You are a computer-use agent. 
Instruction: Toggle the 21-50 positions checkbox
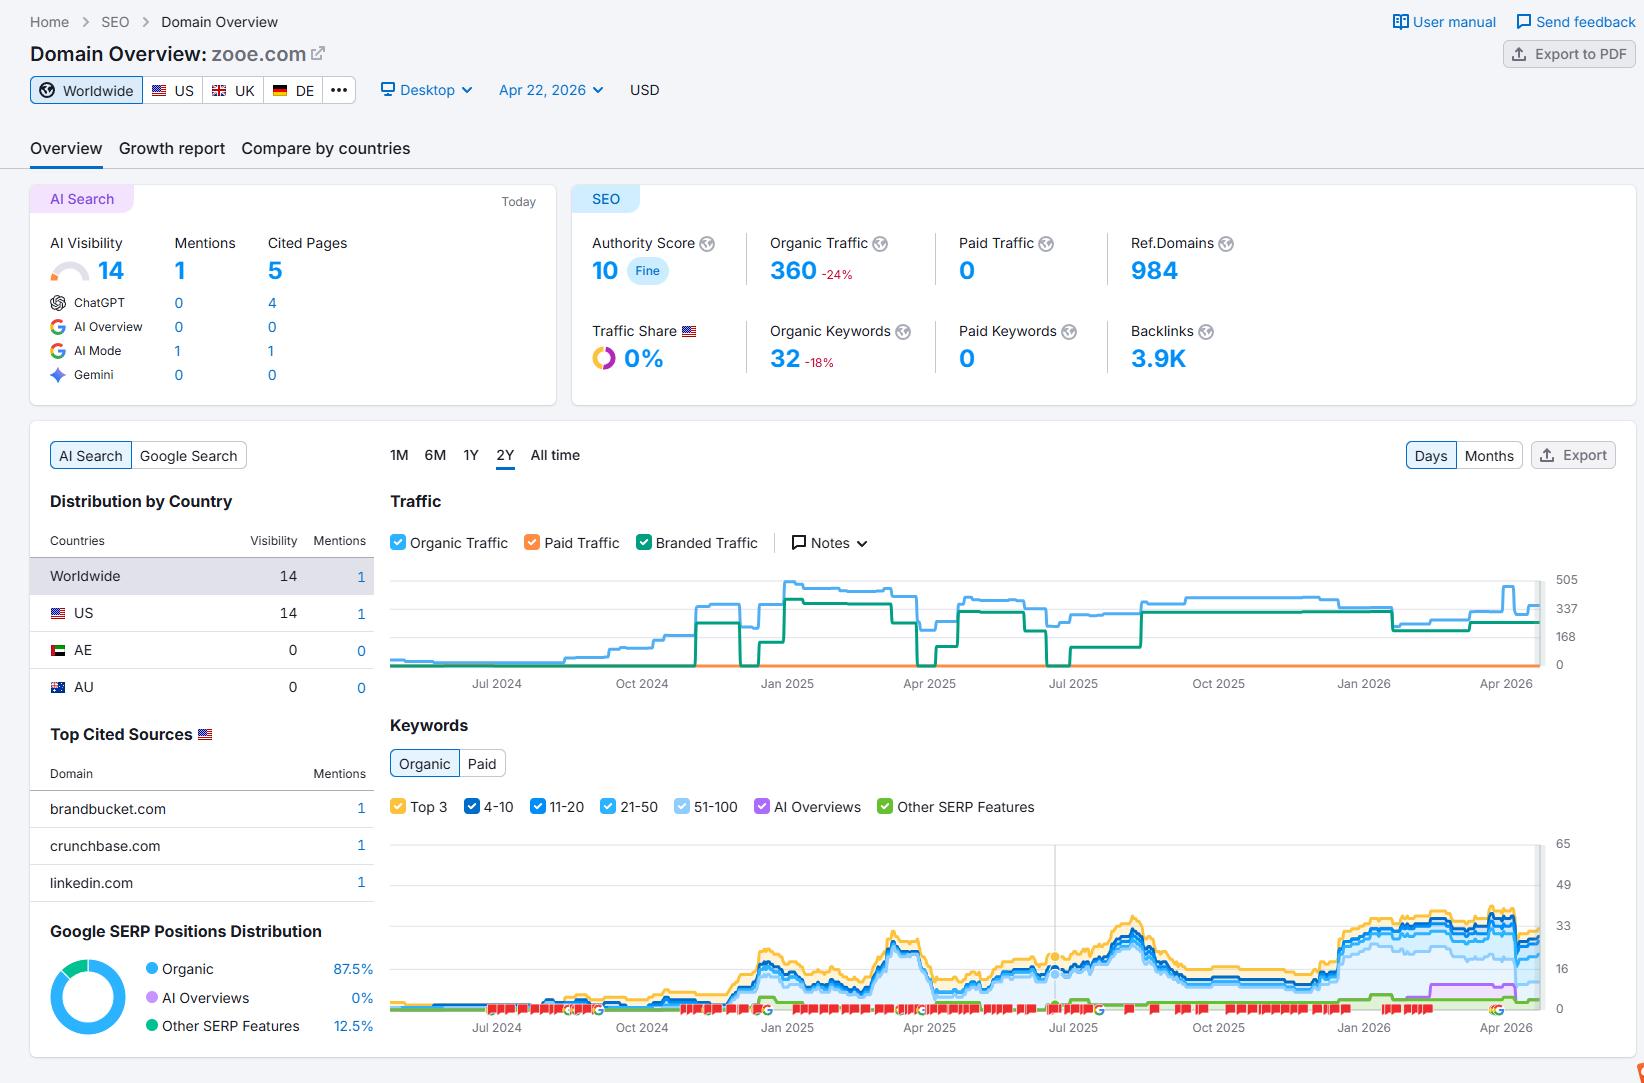pyautogui.click(x=608, y=806)
